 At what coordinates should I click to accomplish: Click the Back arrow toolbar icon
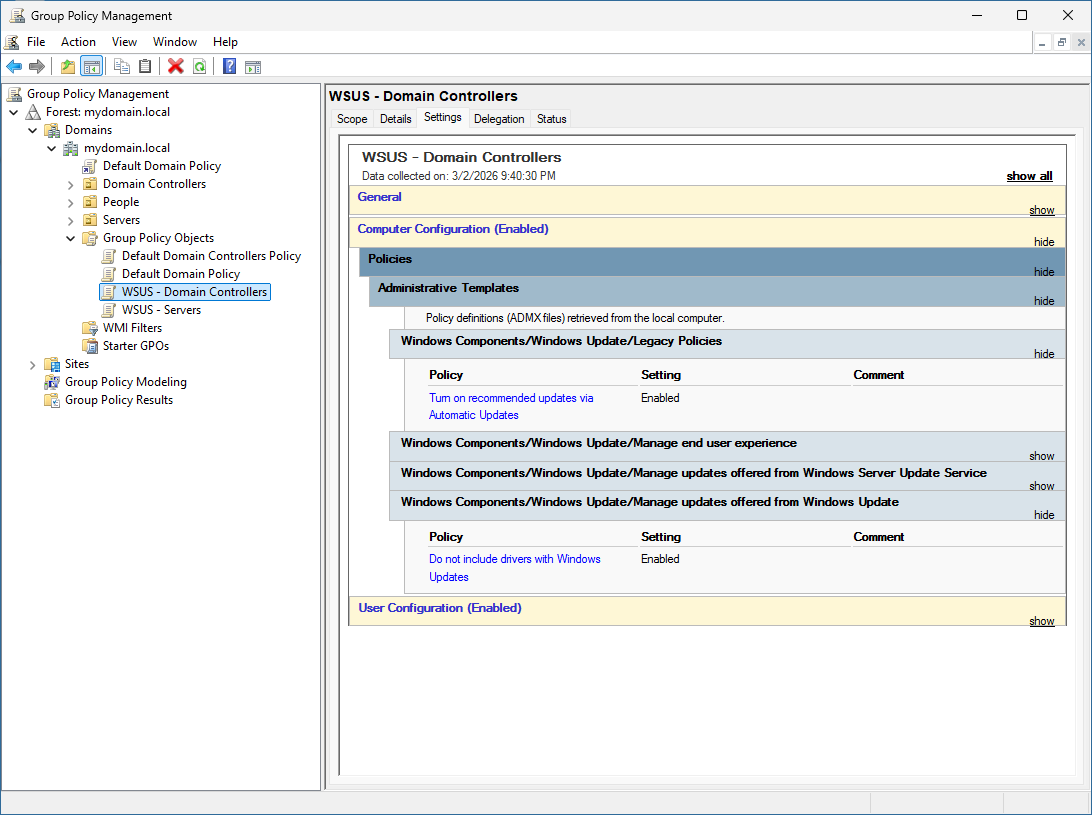point(14,66)
